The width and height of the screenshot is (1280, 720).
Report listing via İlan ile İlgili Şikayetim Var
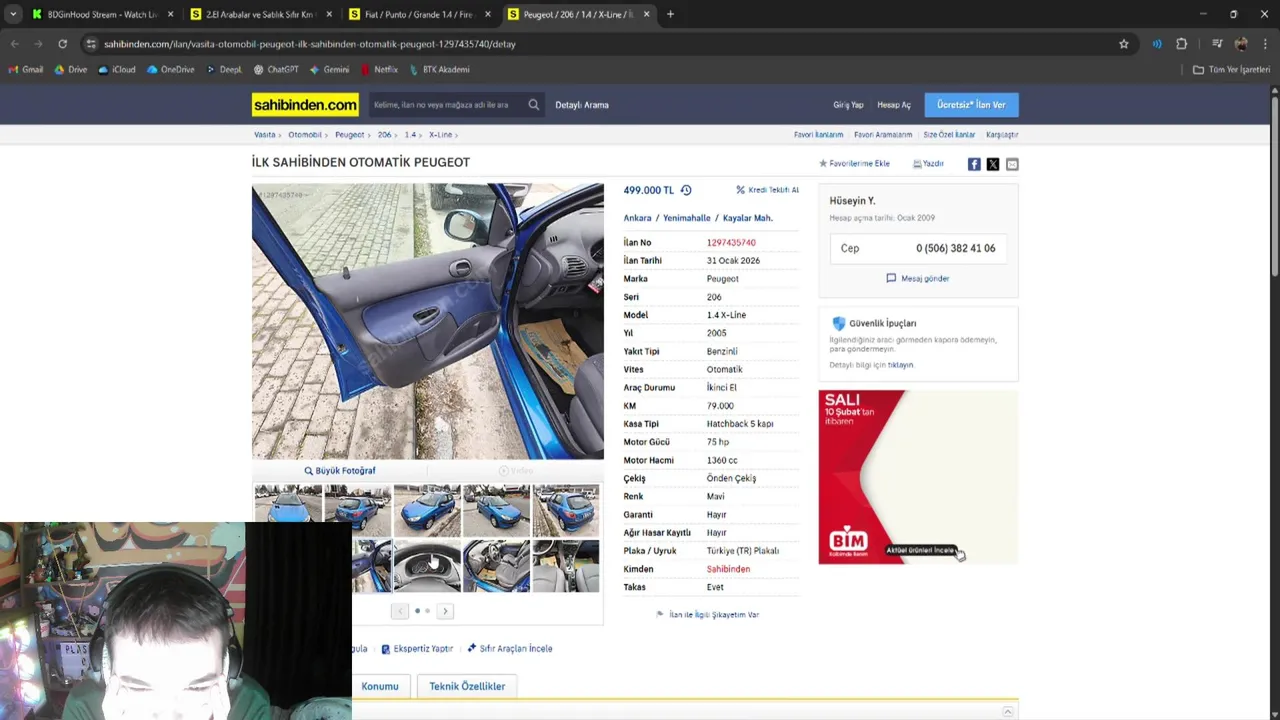tap(708, 615)
